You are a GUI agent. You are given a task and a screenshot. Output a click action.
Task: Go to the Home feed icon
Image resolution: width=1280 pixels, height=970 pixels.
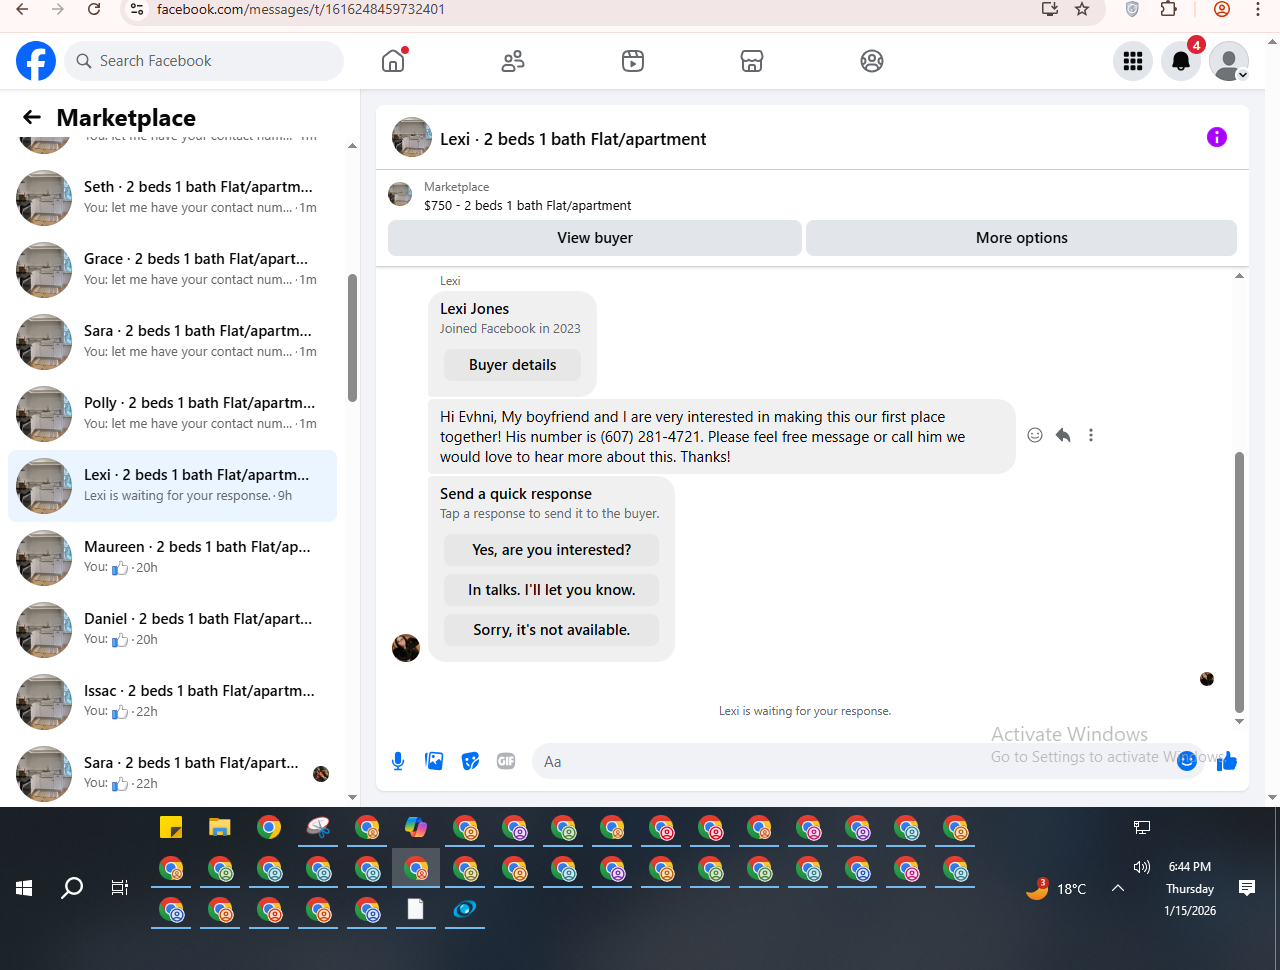393,61
